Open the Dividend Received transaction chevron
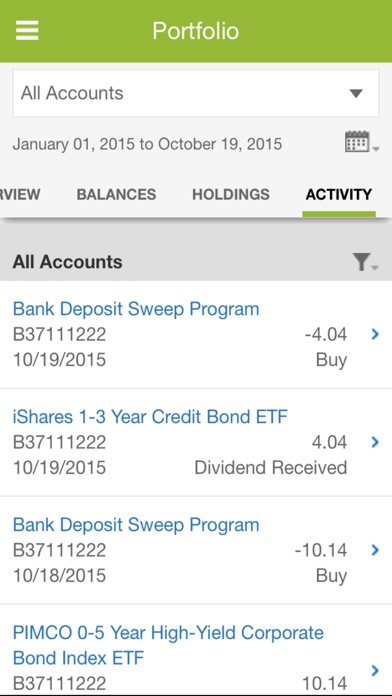 tap(375, 442)
